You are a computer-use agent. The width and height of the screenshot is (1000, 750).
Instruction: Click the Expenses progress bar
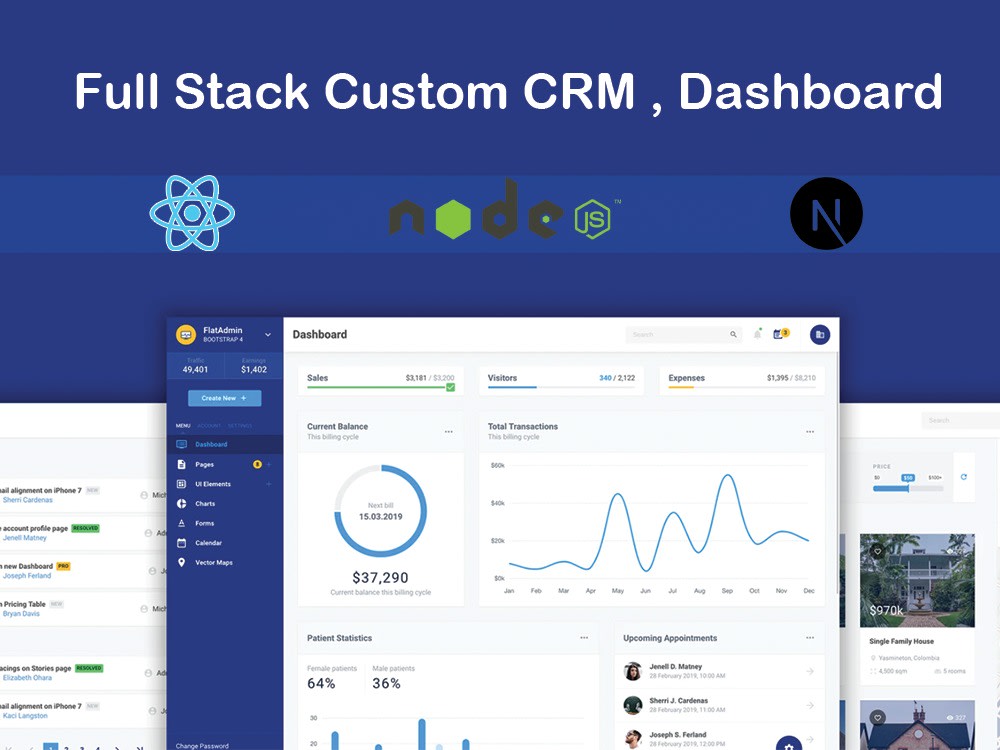[x=742, y=387]
